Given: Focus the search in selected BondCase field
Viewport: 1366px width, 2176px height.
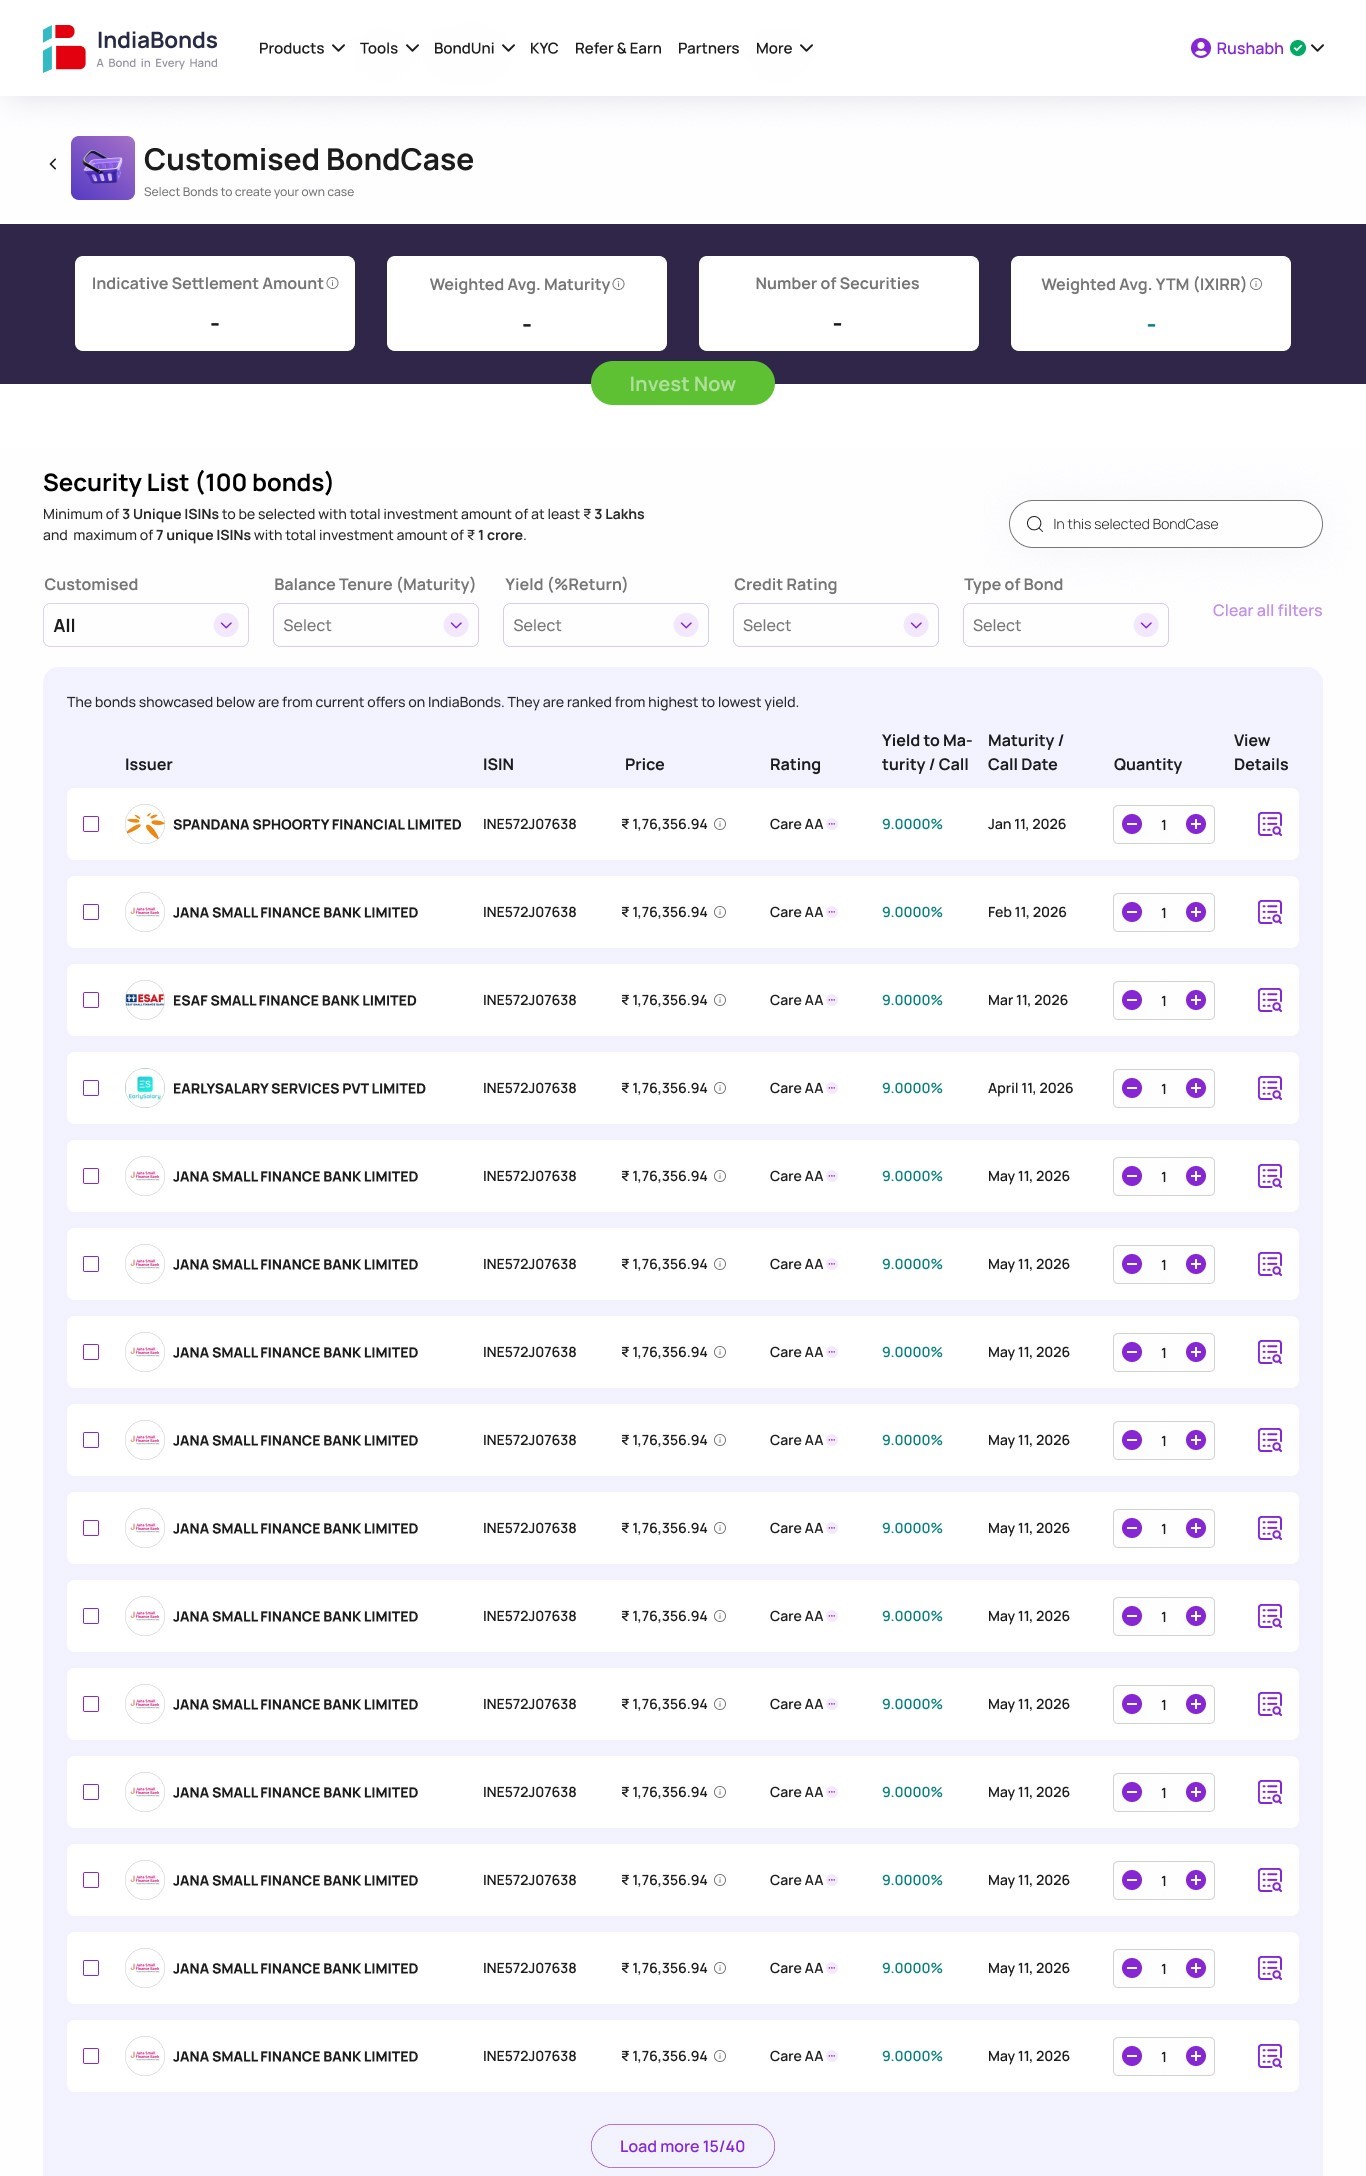Looking at the screenshot, I should tap(1166, 524).
